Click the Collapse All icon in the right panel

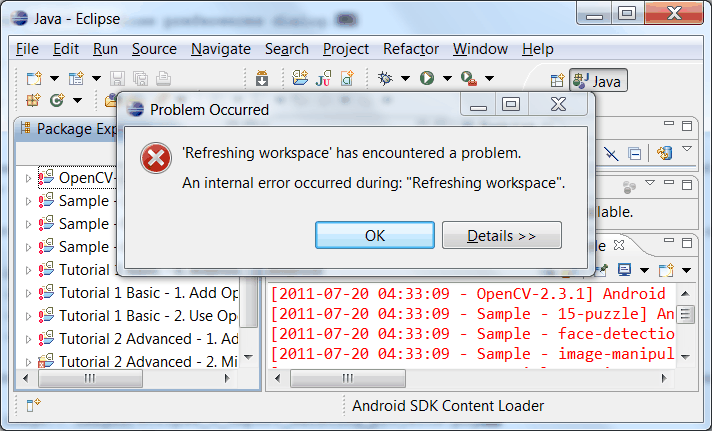[634, 154]
